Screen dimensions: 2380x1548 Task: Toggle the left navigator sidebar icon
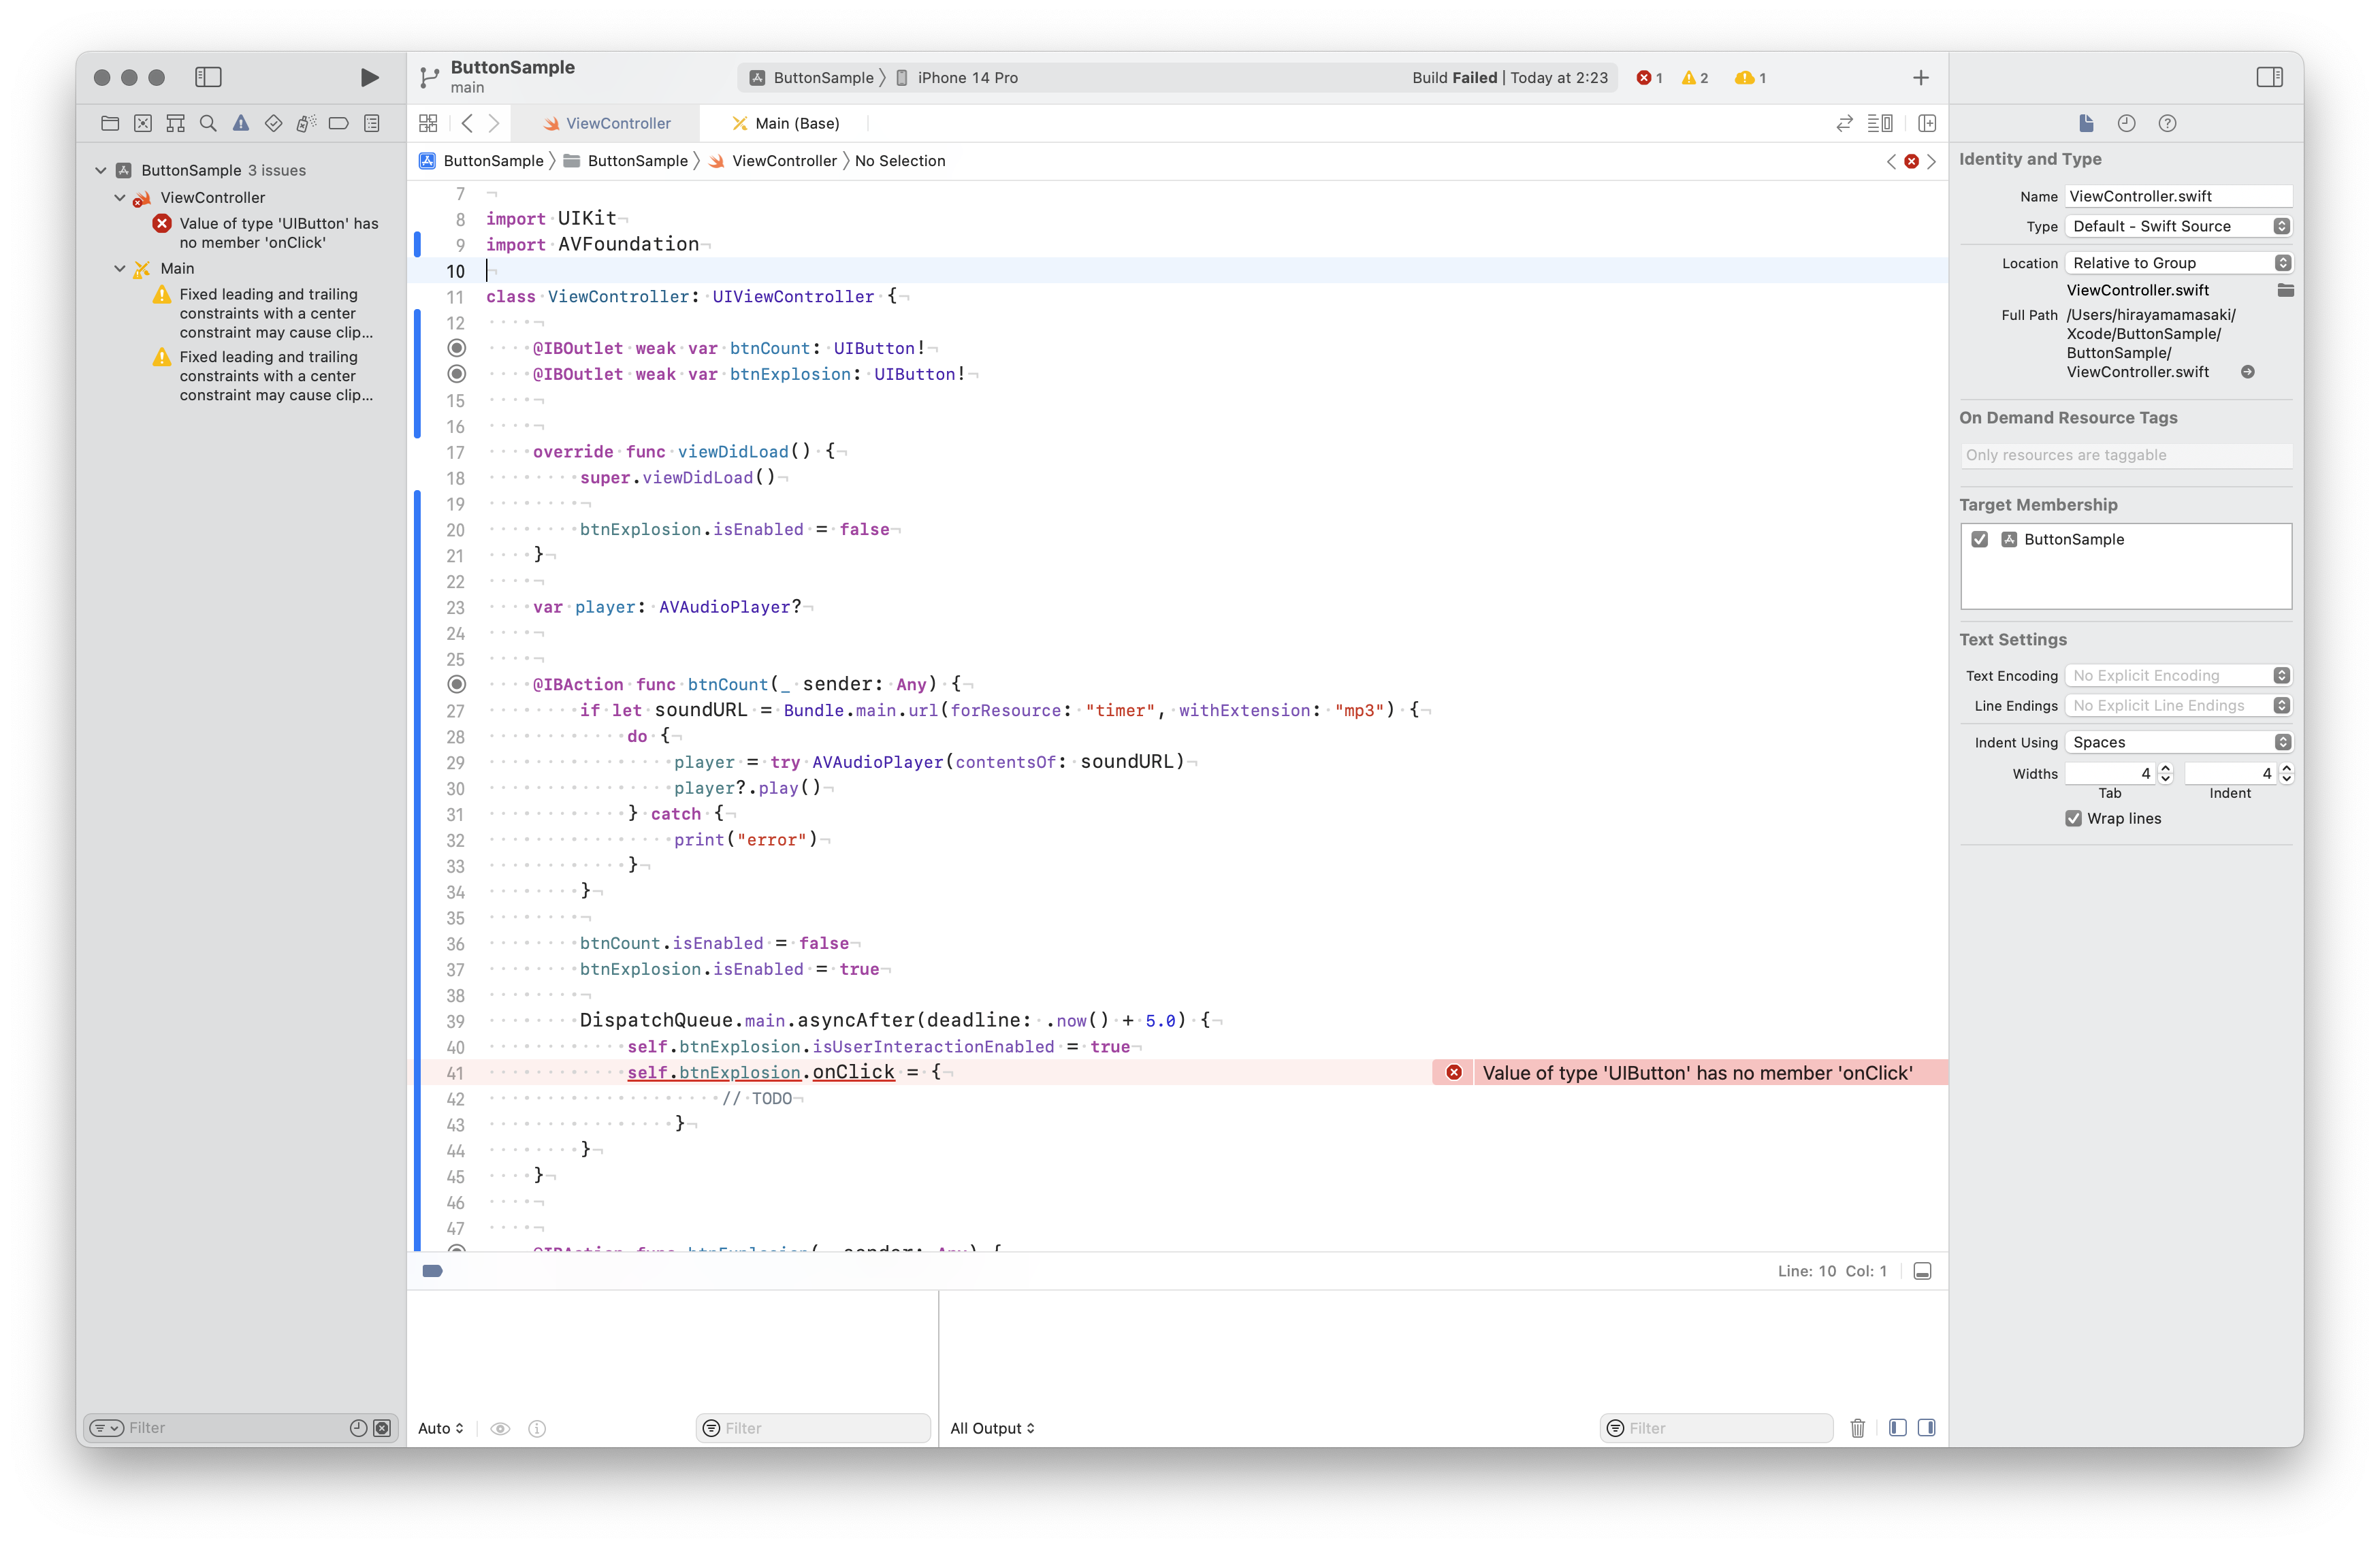coord(208,77)
